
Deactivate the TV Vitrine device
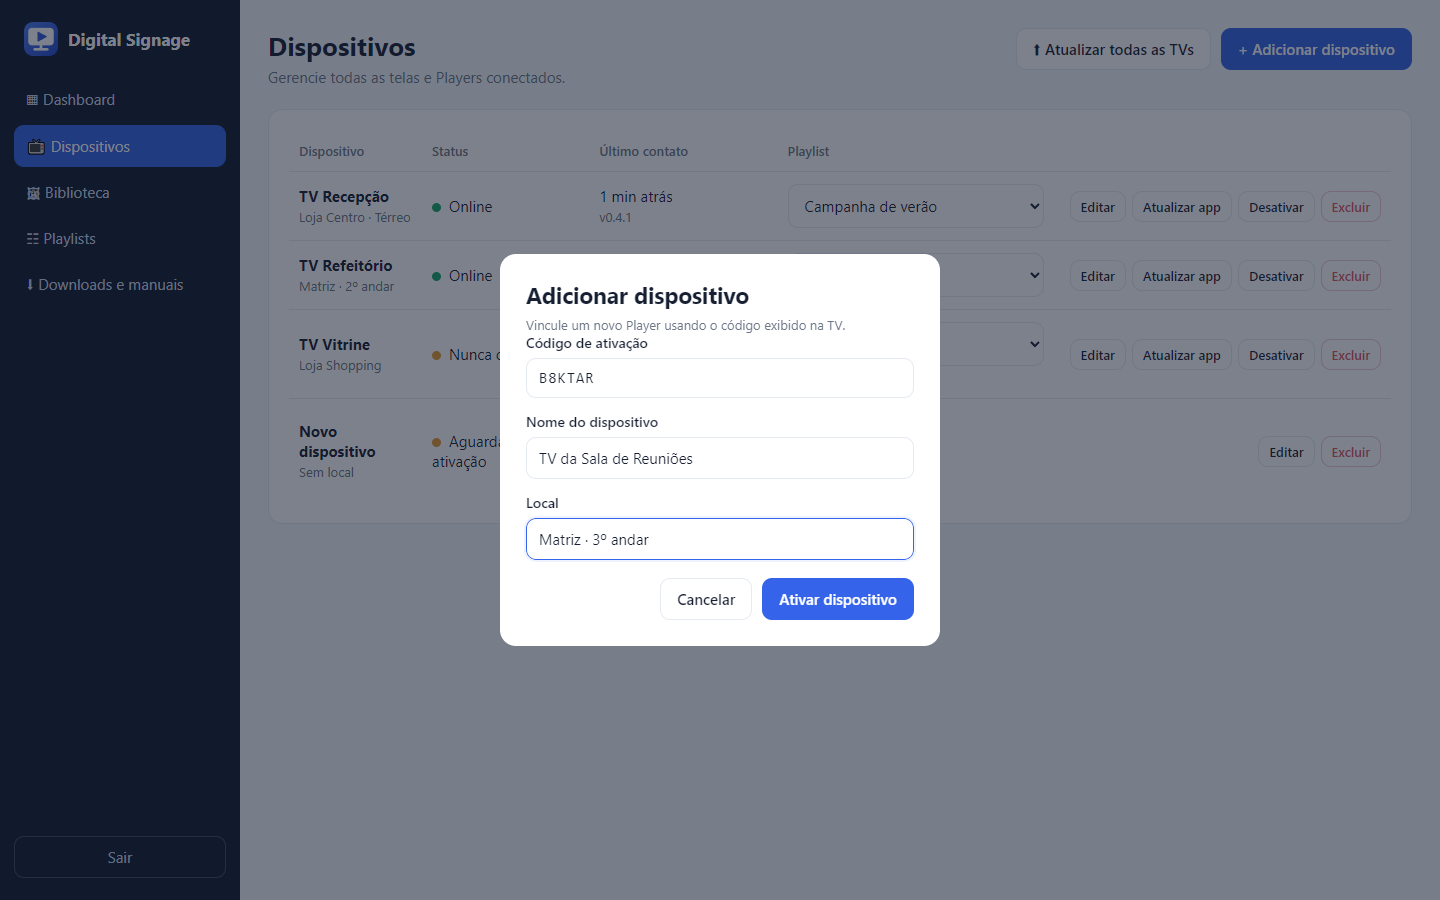[1276, 355]
